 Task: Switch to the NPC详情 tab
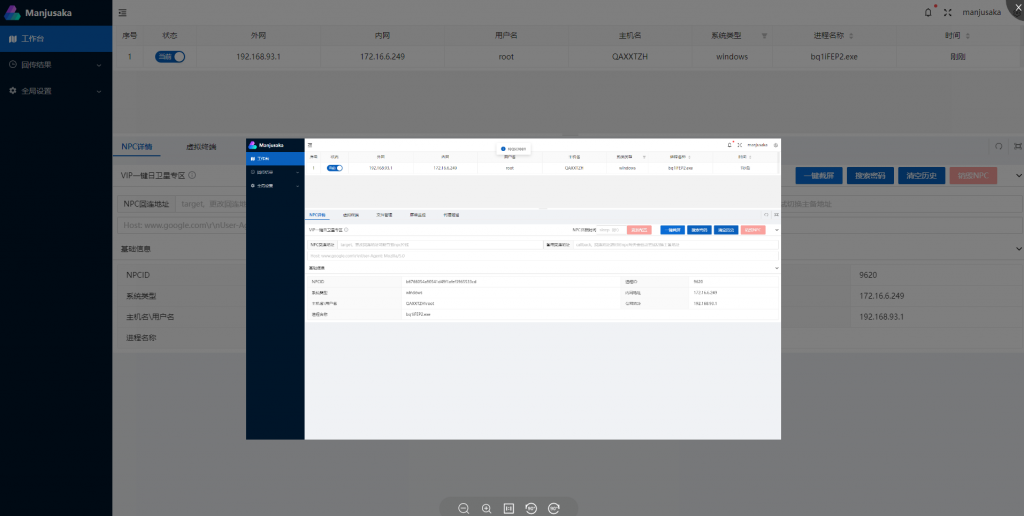point(137,146)
